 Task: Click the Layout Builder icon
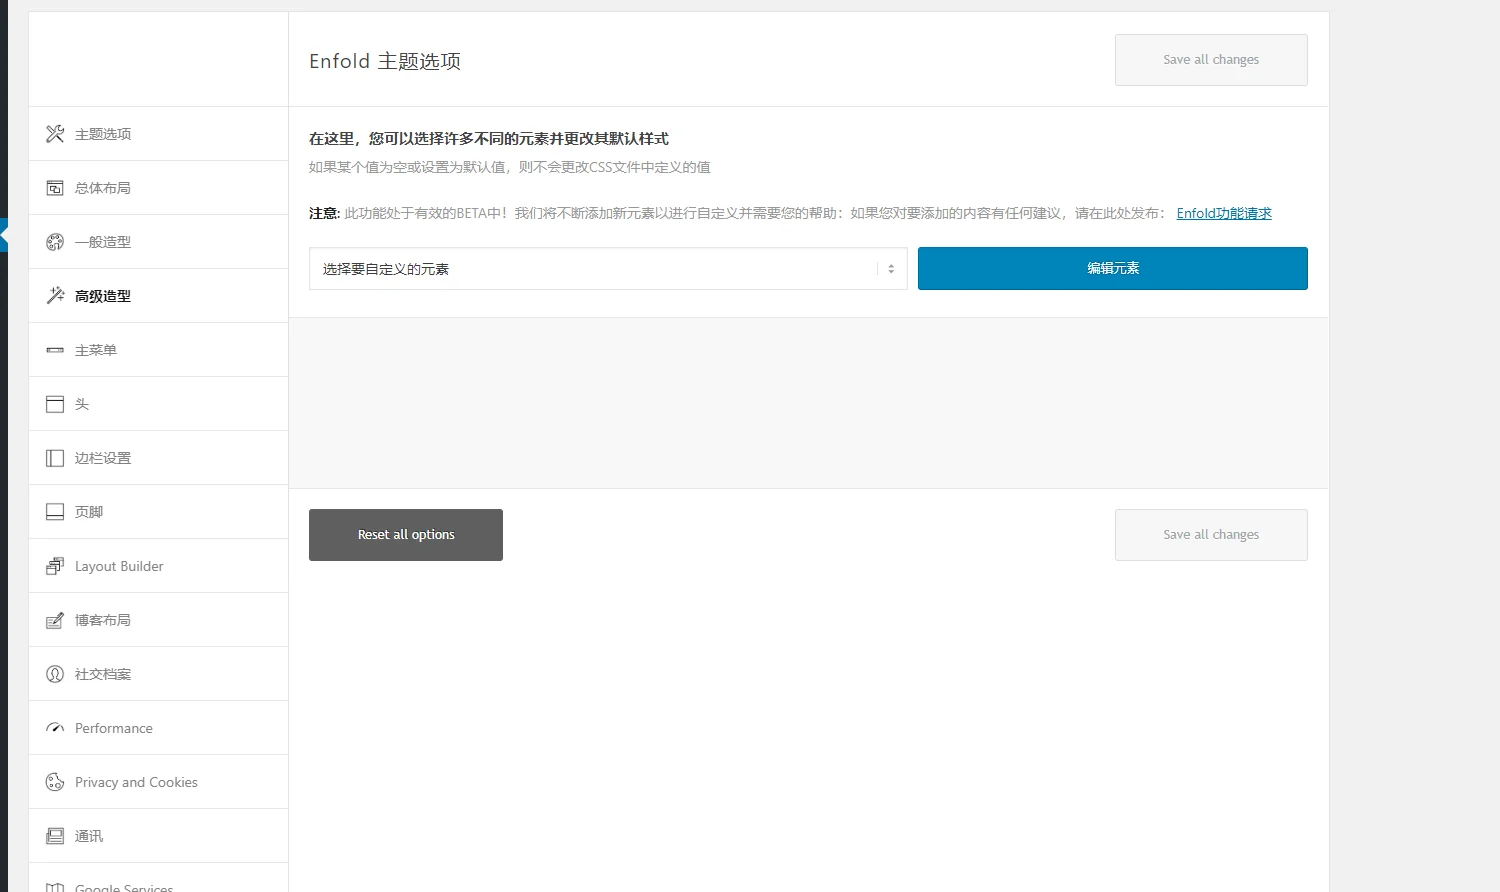(x=55, y=566)
